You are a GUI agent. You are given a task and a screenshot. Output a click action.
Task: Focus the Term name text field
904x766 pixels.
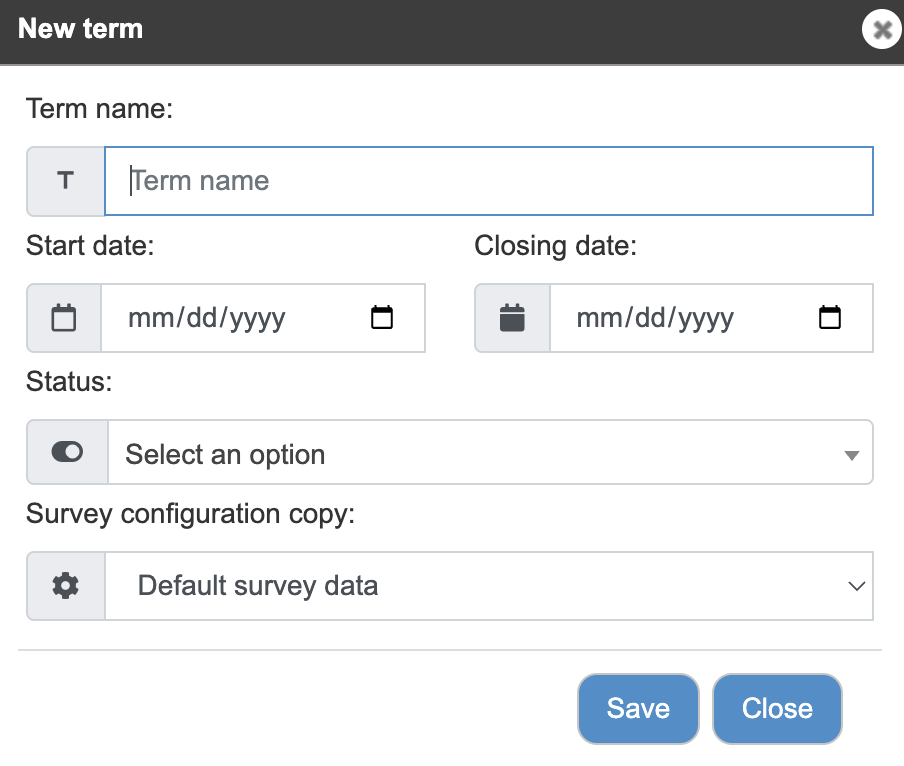click(x=489, y=181)
